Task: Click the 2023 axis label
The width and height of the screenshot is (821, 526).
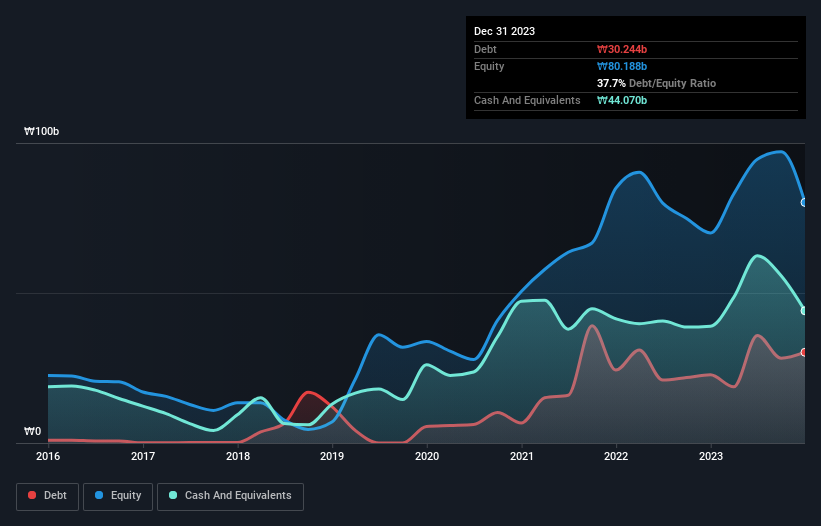Action: click(x=711, y=456)
